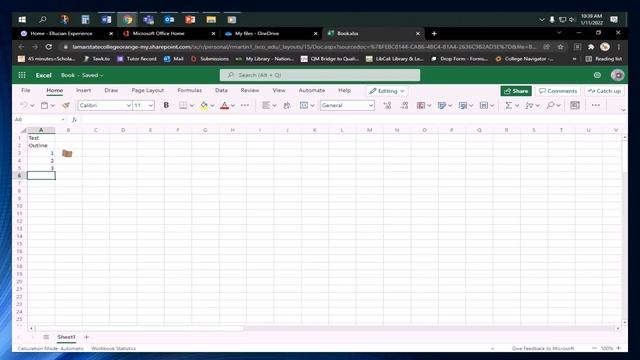Click the Borders icon

[183, 105]
